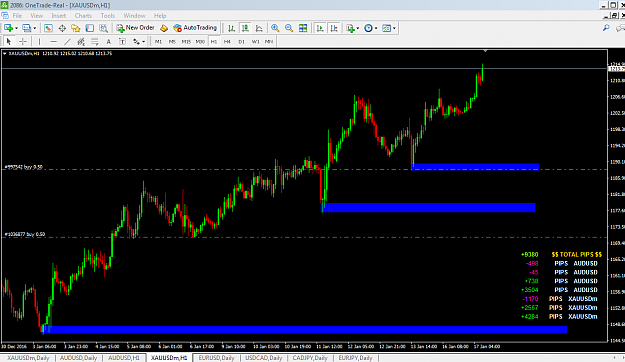This screenshot has height=362, width=625.
Task: Switch chart to bar chart mode
Action: (231, 28)
